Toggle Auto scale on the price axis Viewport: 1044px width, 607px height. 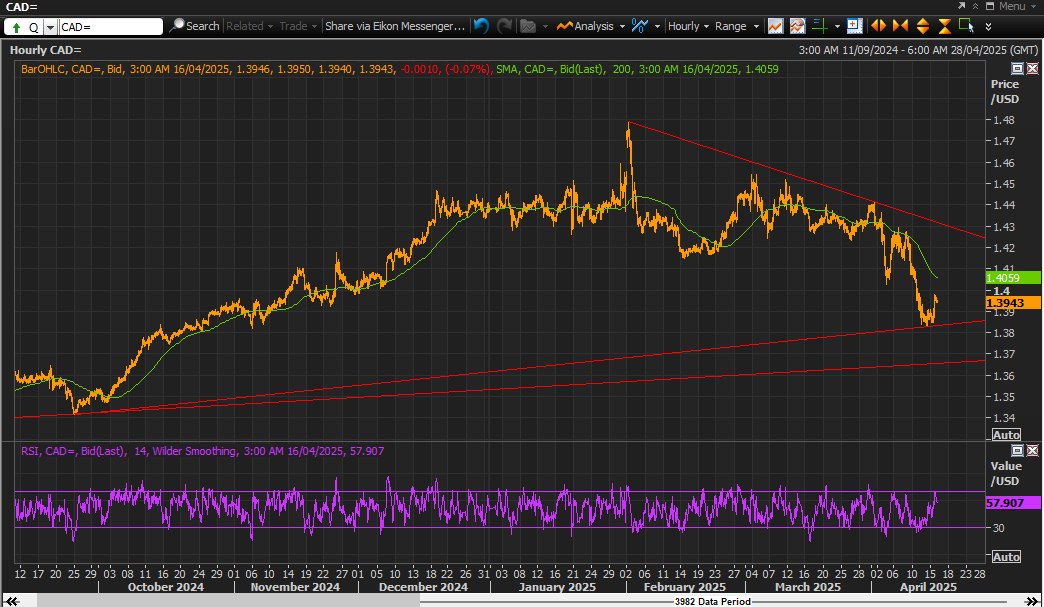[1005, 435]
